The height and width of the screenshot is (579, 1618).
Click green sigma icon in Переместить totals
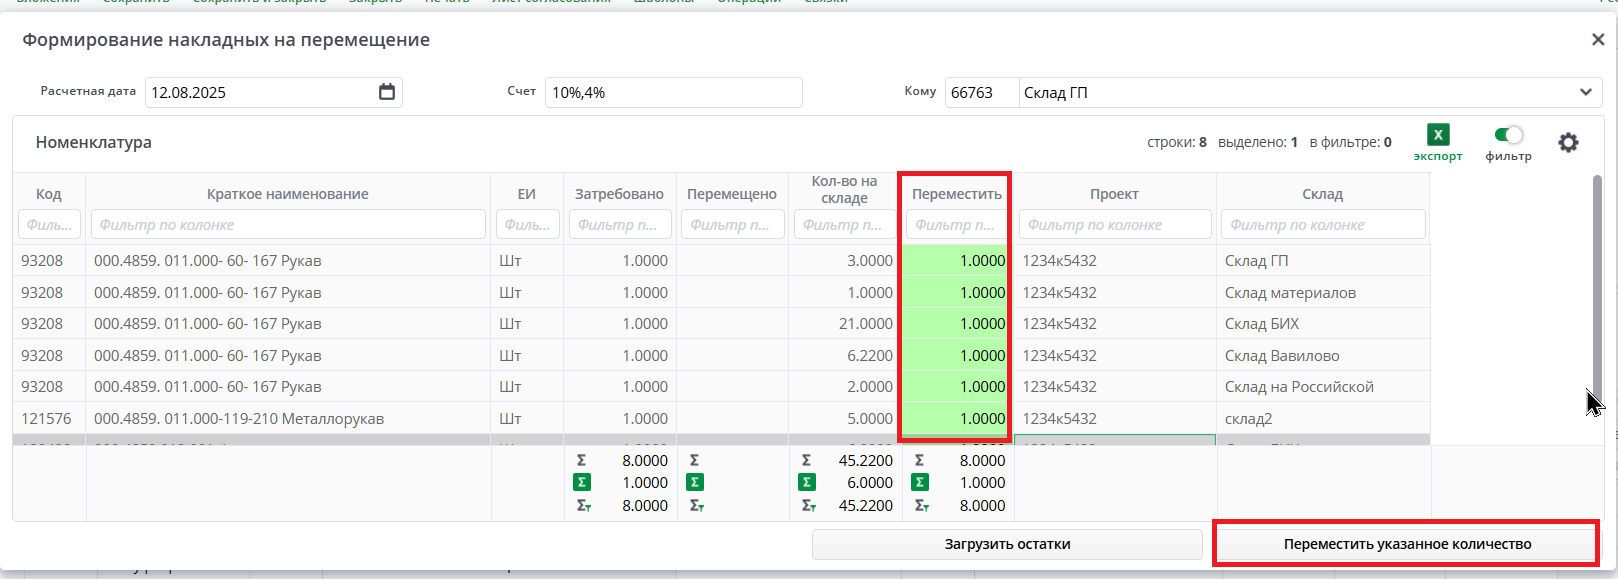pos(920,483)
